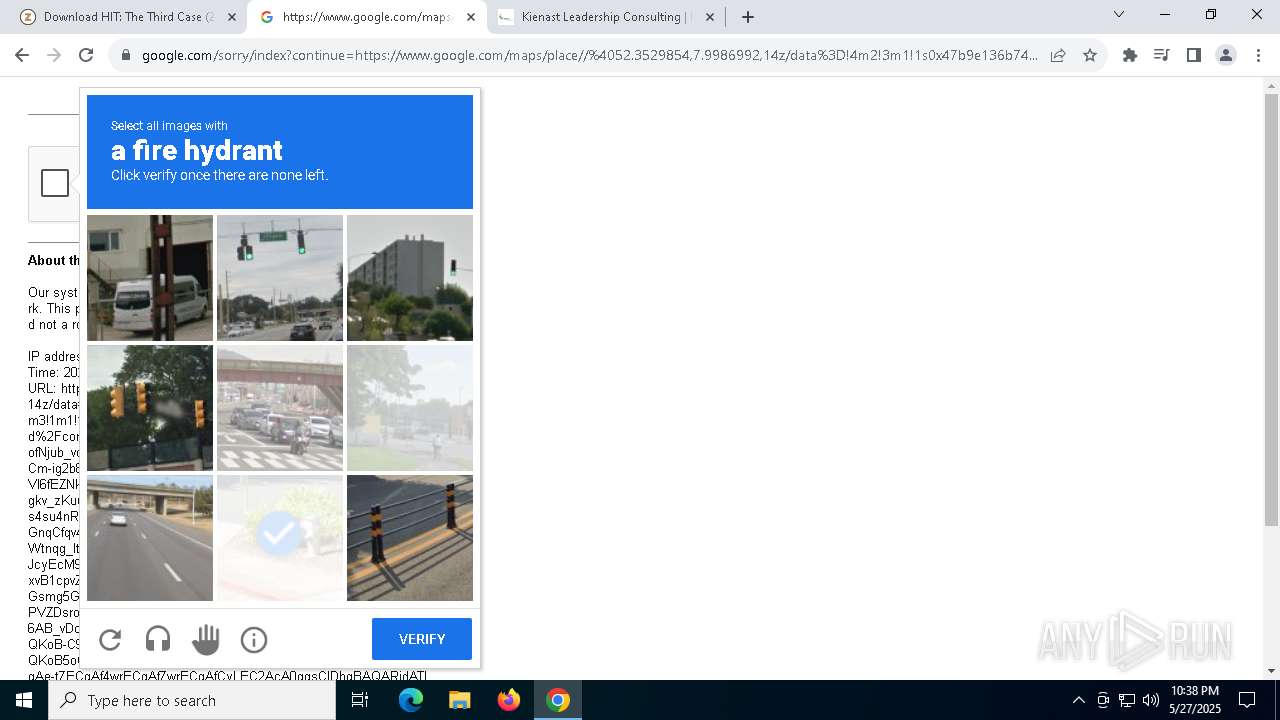Click scrollbar down arrow
Screen dimensions: 1280x720
click(x=1271, y=671)
